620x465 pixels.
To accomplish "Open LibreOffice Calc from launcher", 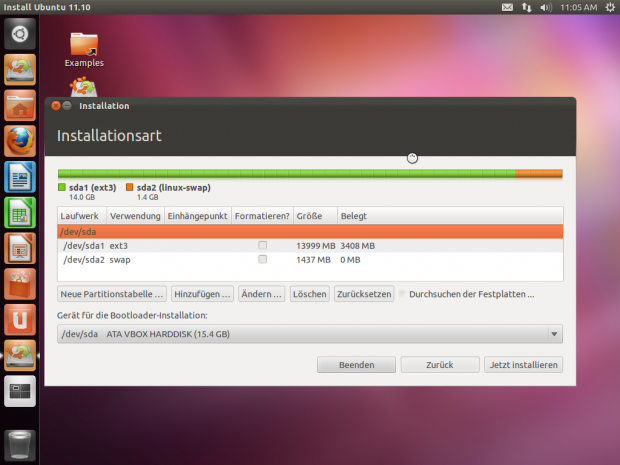I will (20, 213).
